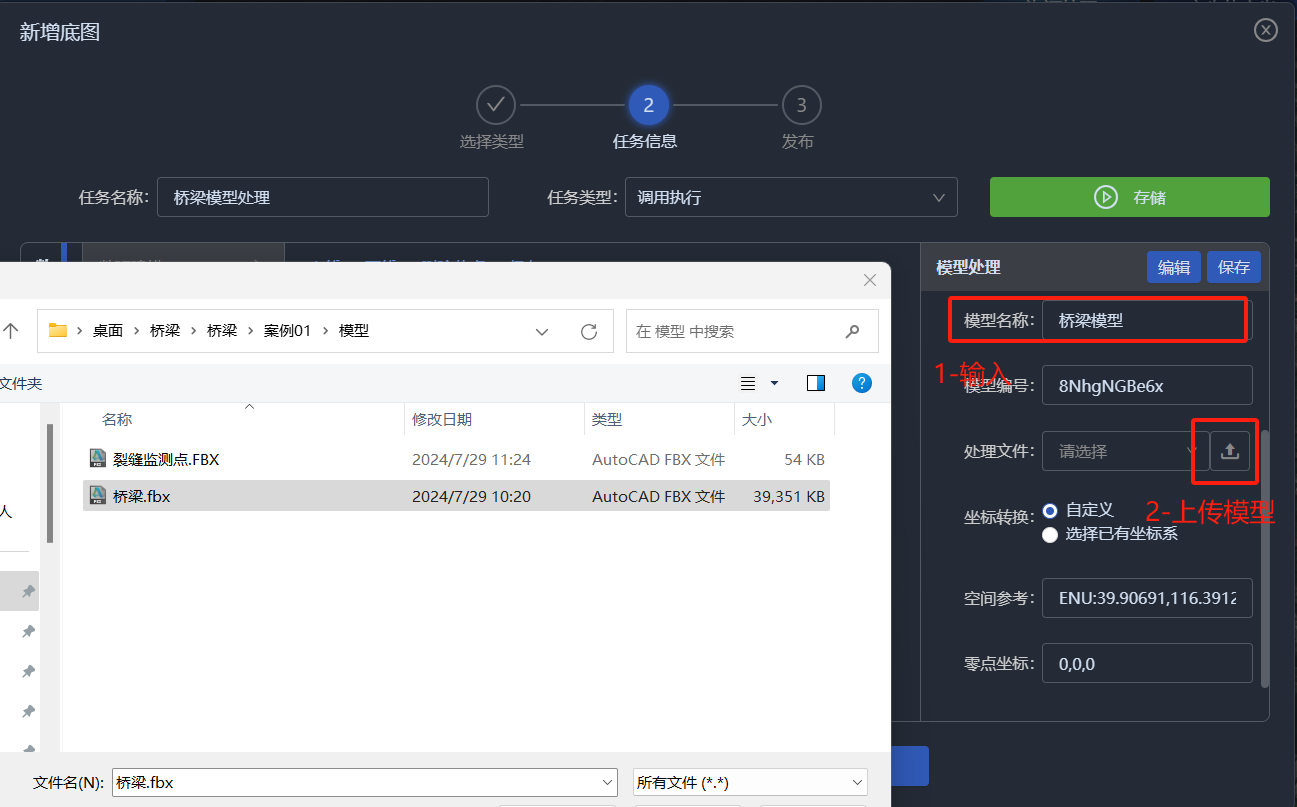Expand the address bar path history chevron
The height and width of the screenshot is (807, 1297).
pos(542,331)
